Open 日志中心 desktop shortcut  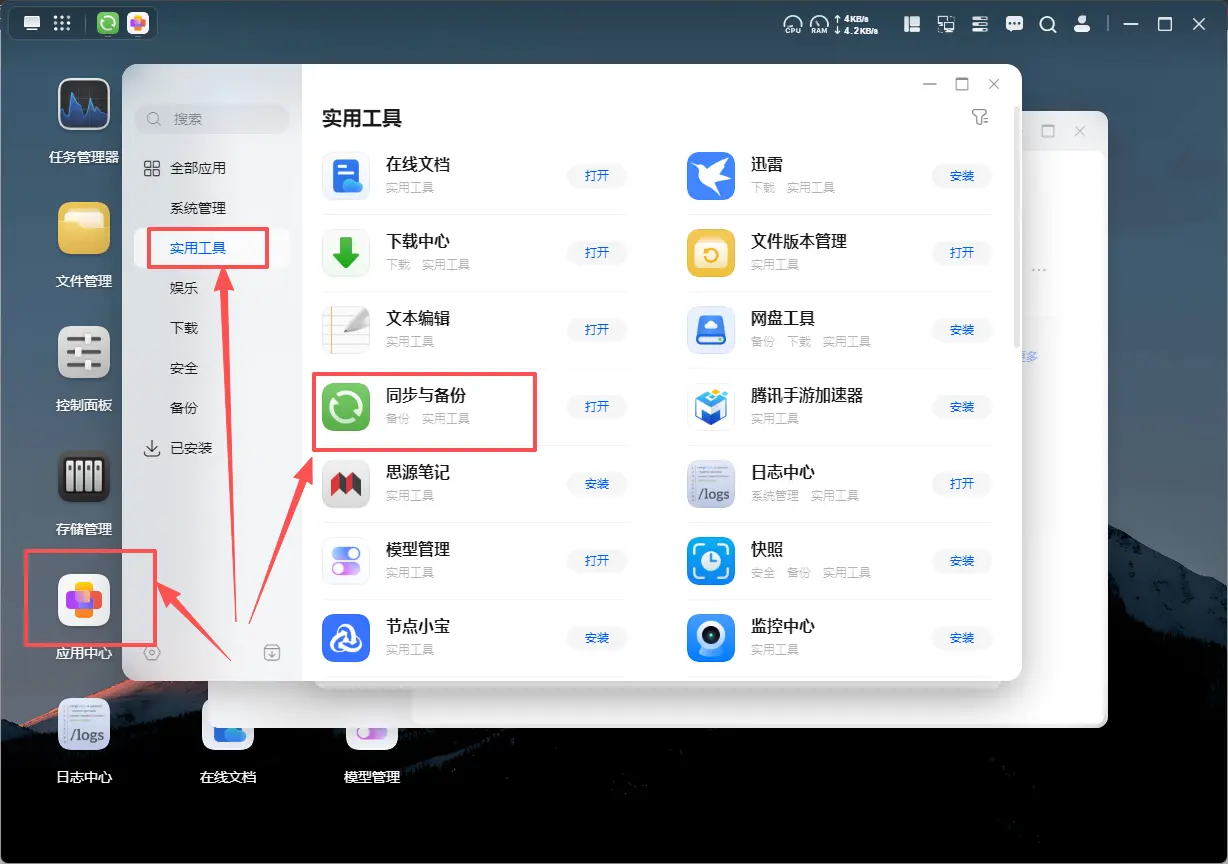coord(84,724)
